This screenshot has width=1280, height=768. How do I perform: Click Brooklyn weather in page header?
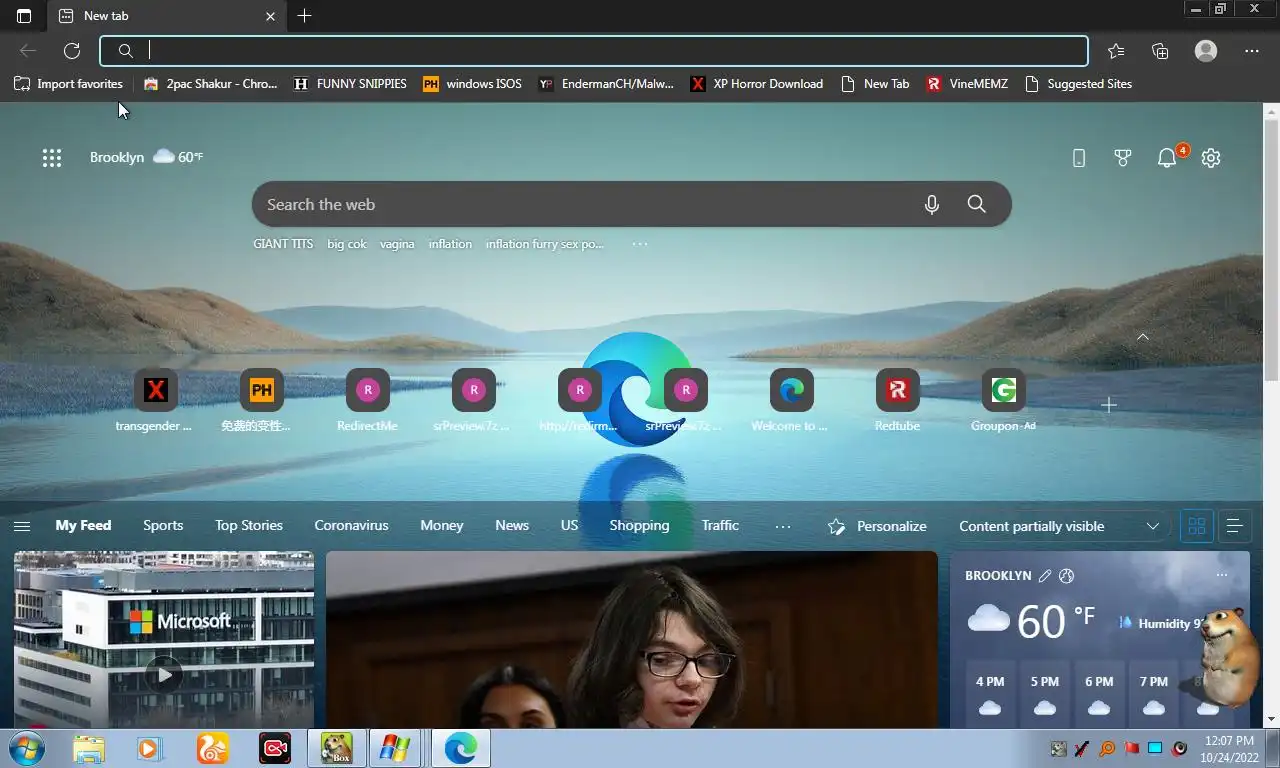[146, 157]
